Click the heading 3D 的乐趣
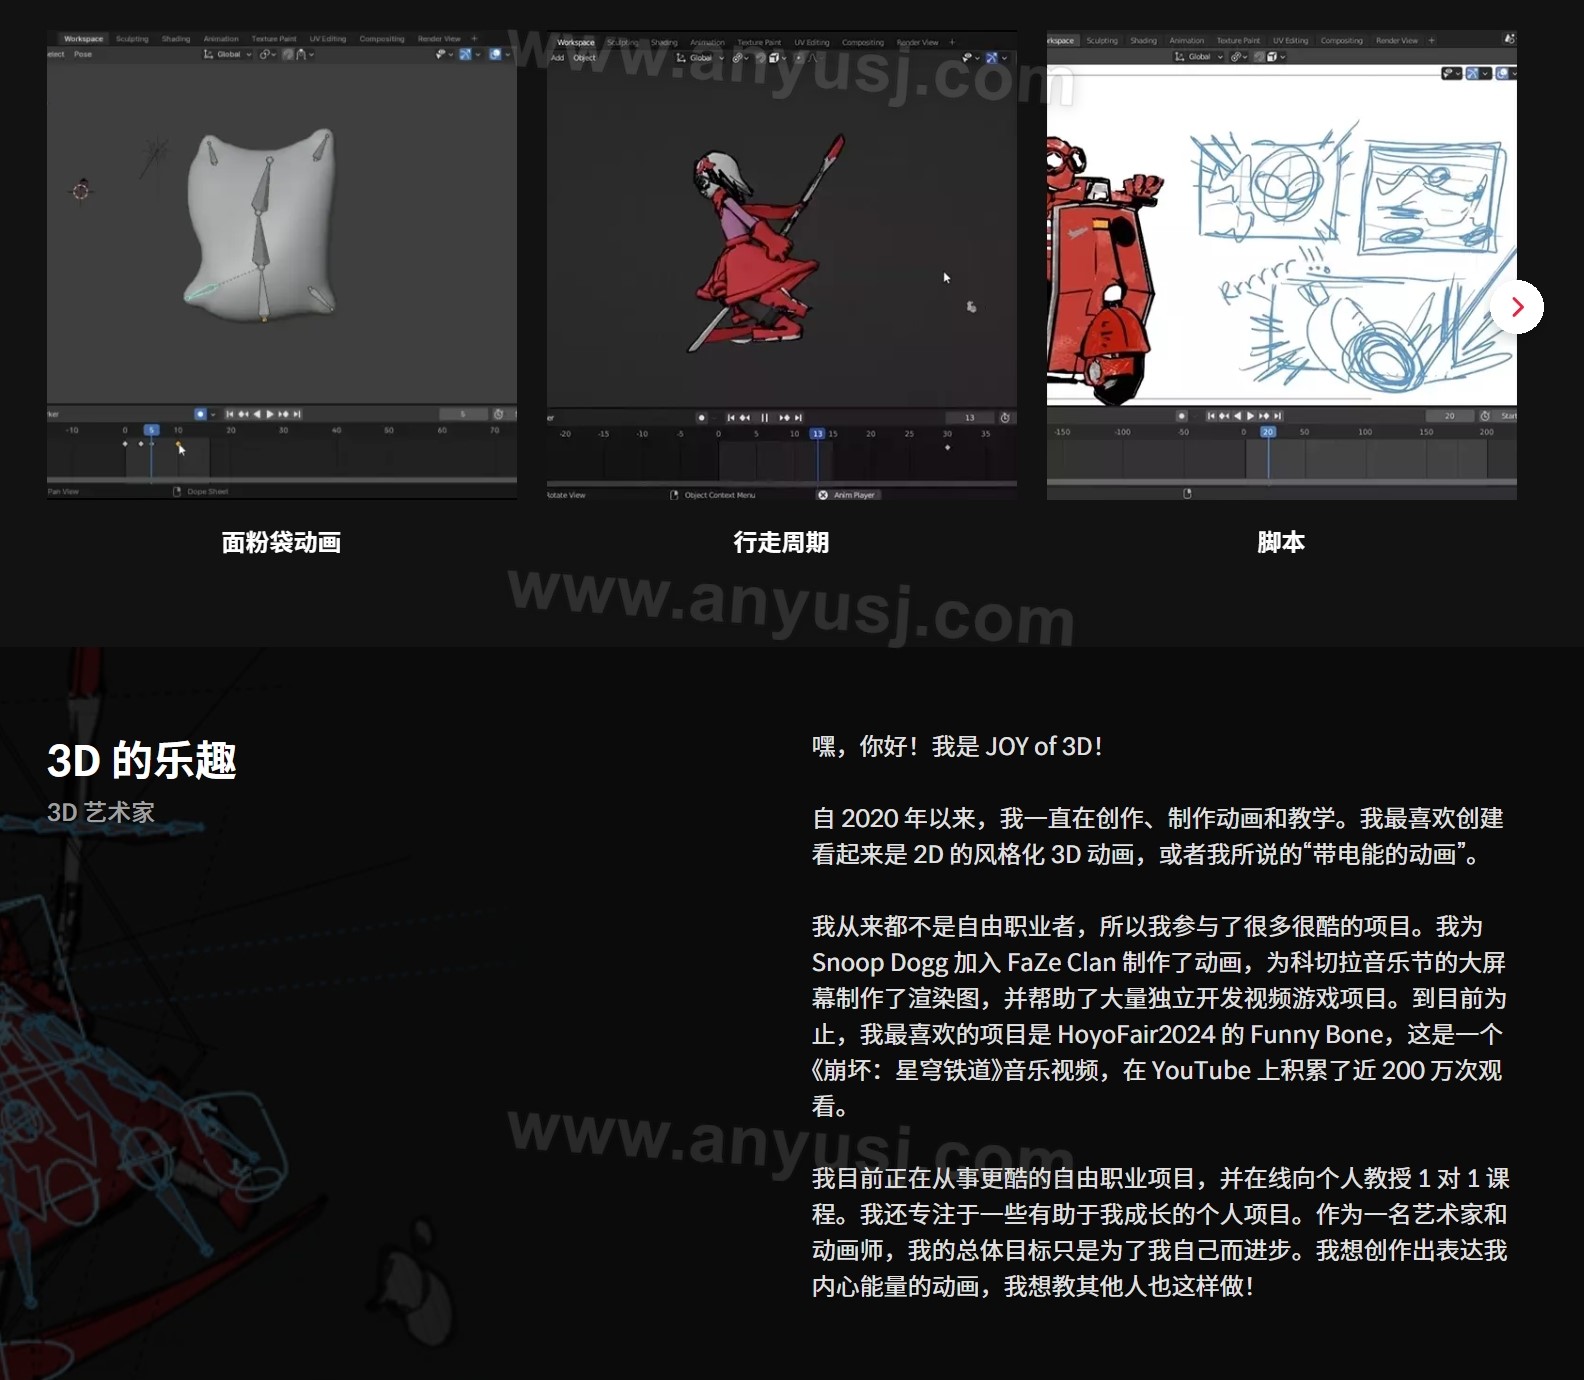This screenshot has width=1584, height=1380. (142, 761)
